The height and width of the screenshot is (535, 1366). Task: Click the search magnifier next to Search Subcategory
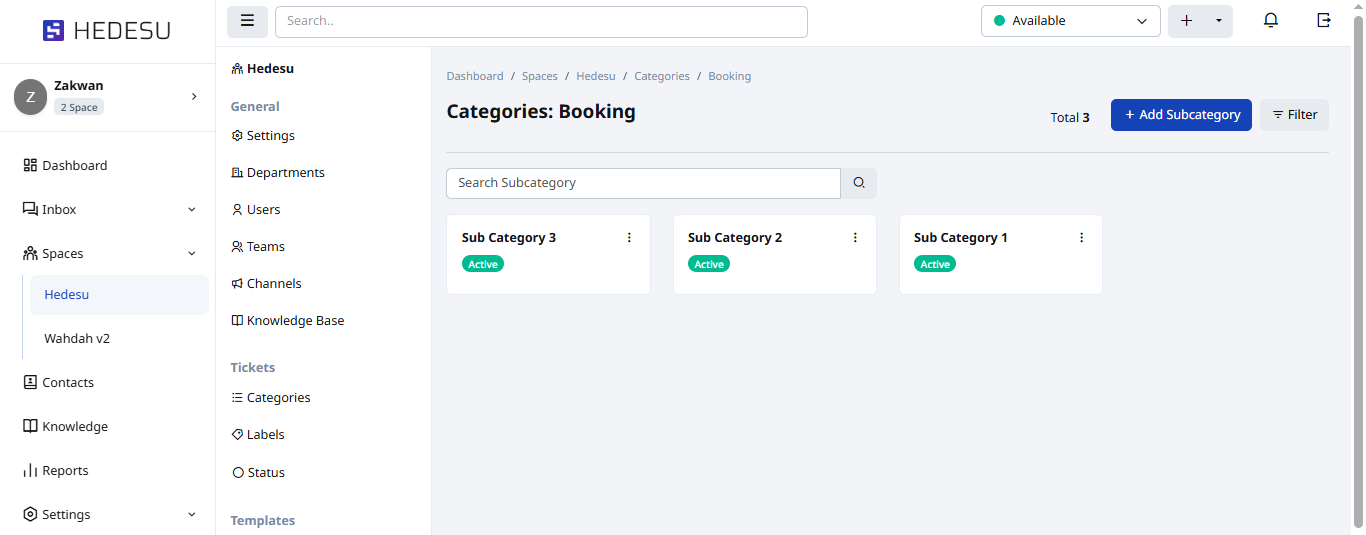click(x=859, y=183)
